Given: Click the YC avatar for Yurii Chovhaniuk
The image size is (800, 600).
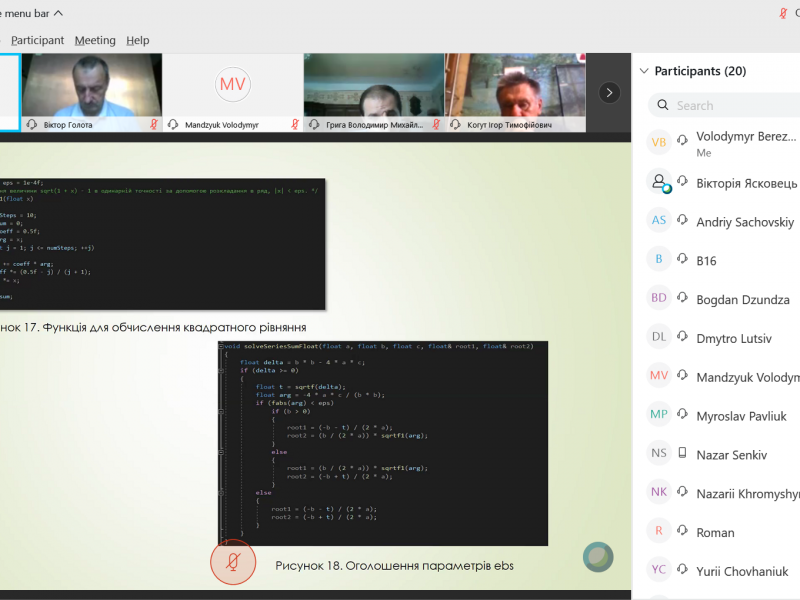Looking at the screenshot, I should (659, 571).
